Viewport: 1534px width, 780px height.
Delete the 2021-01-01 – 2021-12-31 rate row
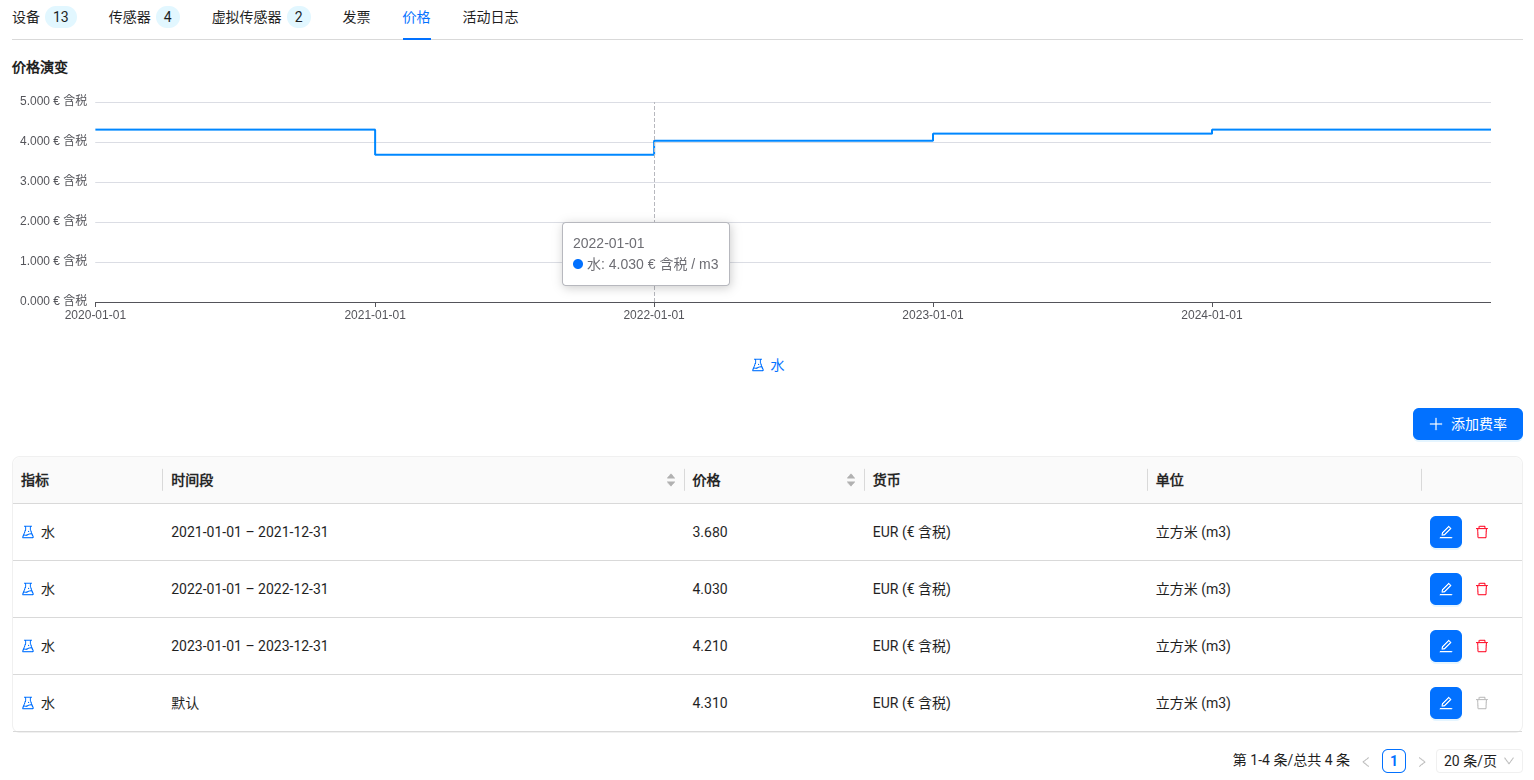(1482, 532)
